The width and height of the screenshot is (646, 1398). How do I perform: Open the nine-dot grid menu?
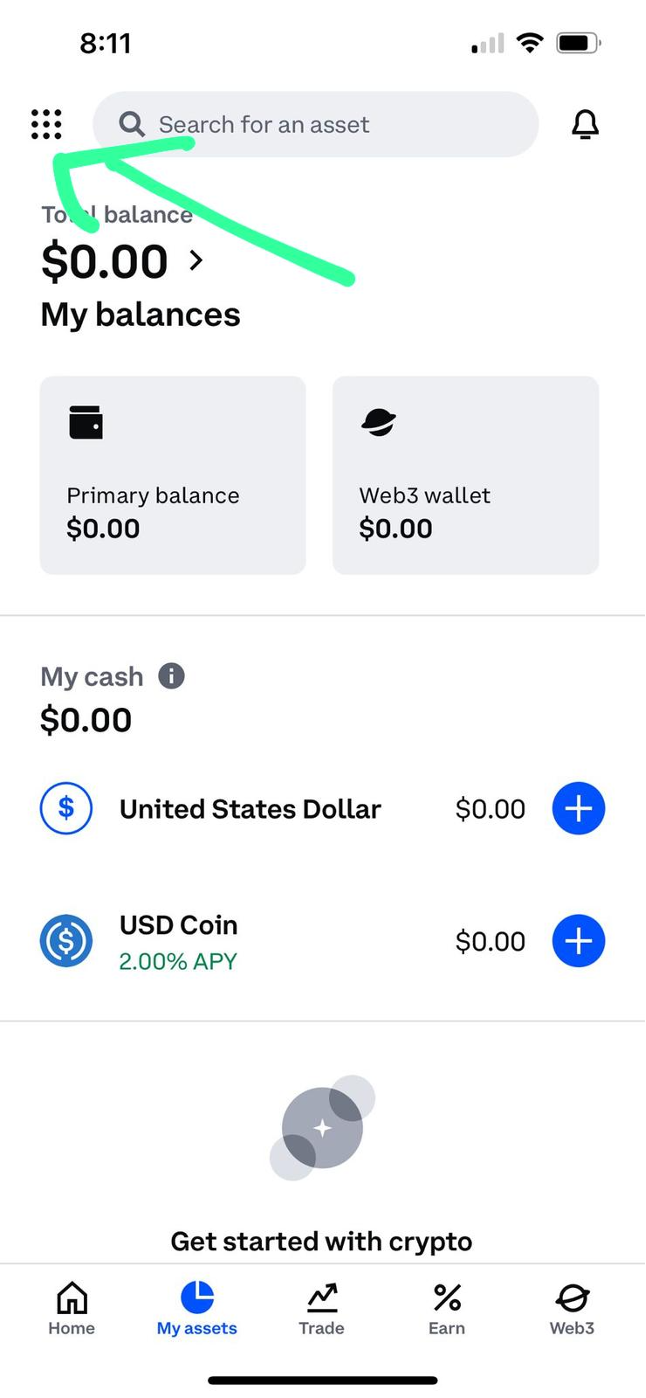point(46,124)
